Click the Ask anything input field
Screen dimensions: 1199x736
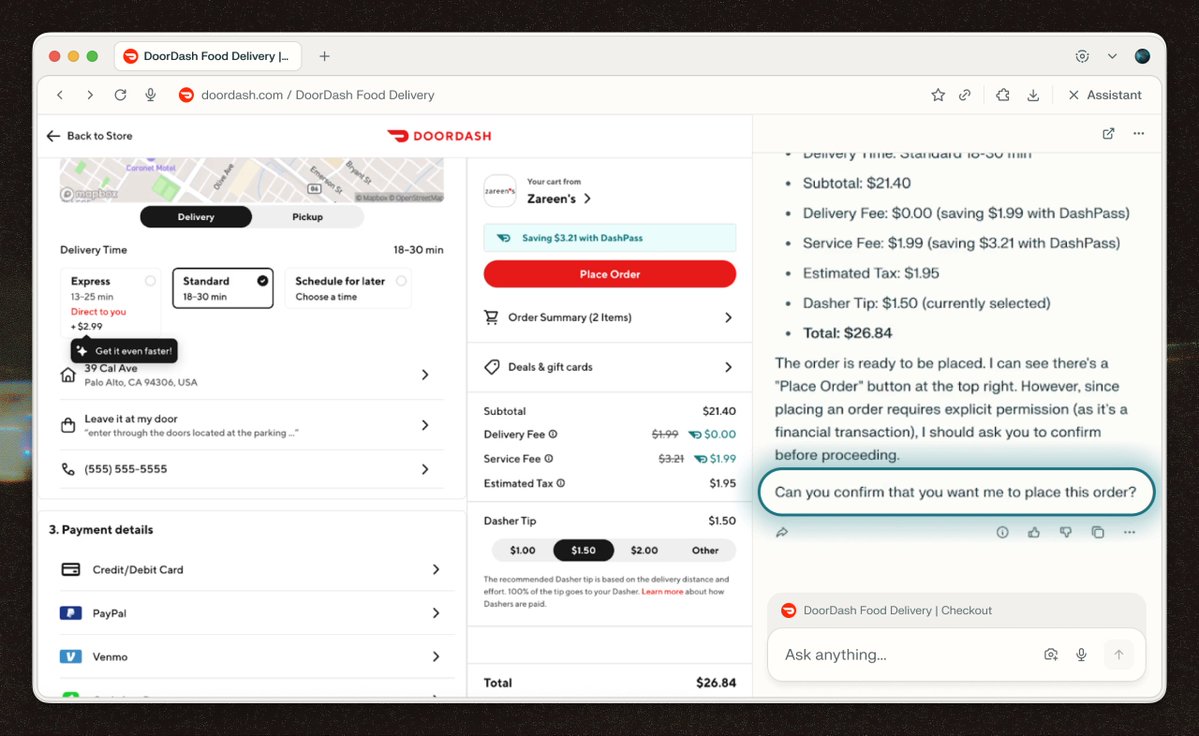click(x=900, y=655)
